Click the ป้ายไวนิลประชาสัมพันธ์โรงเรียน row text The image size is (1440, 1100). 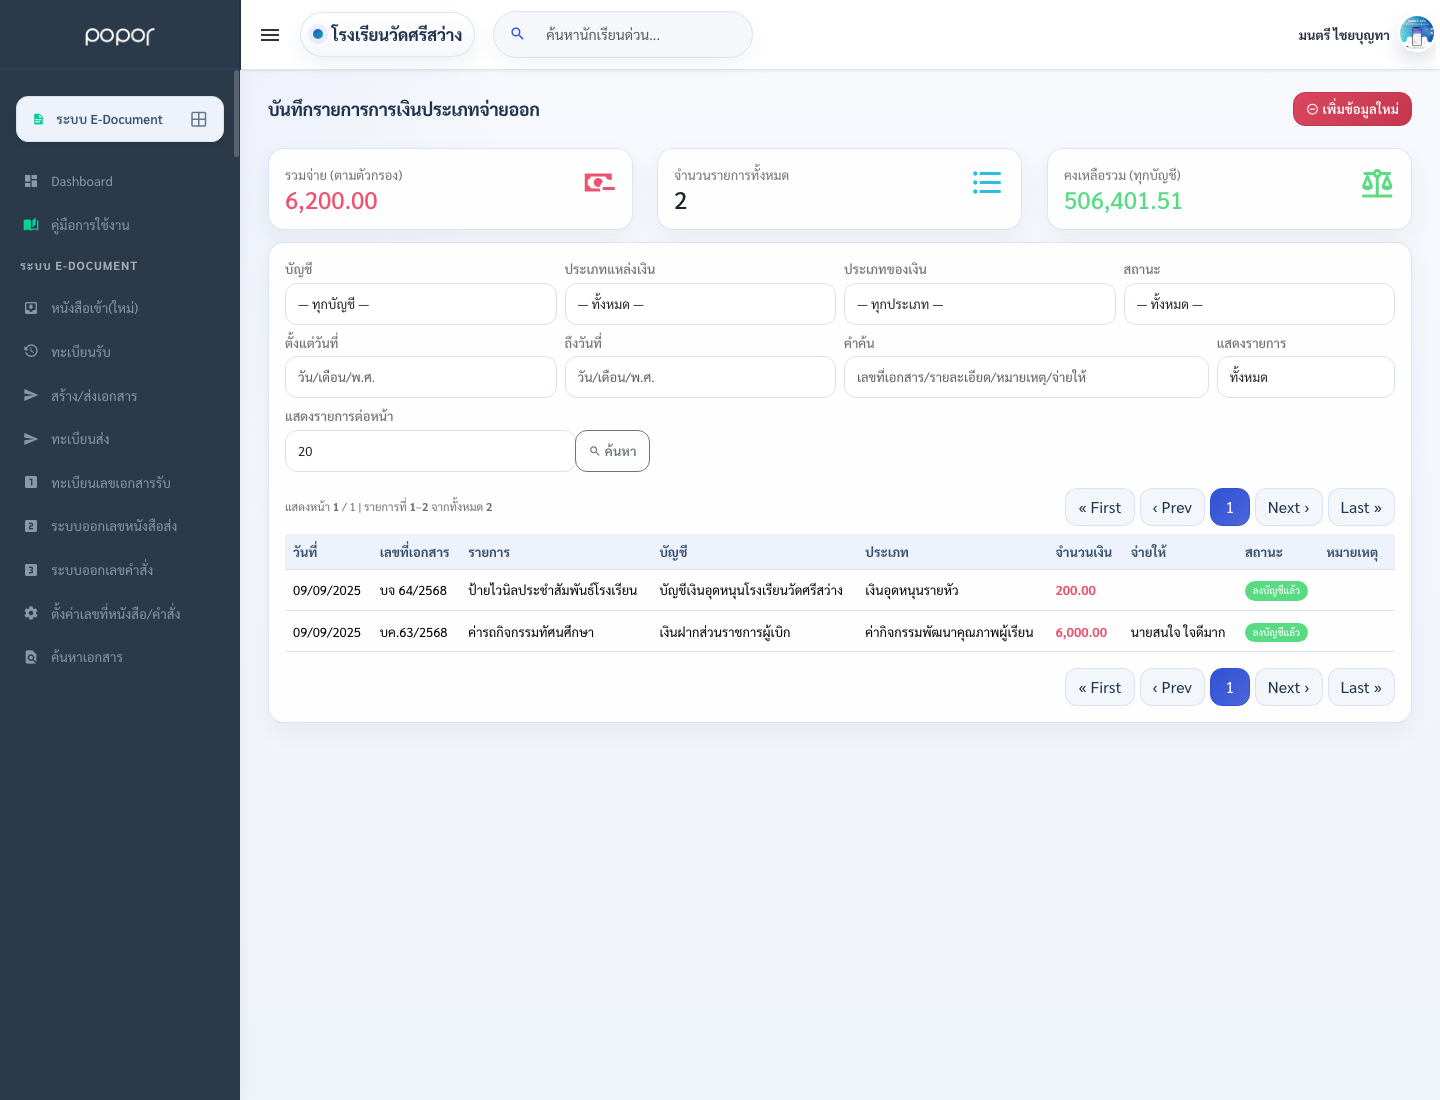click(x=552, y=590)
